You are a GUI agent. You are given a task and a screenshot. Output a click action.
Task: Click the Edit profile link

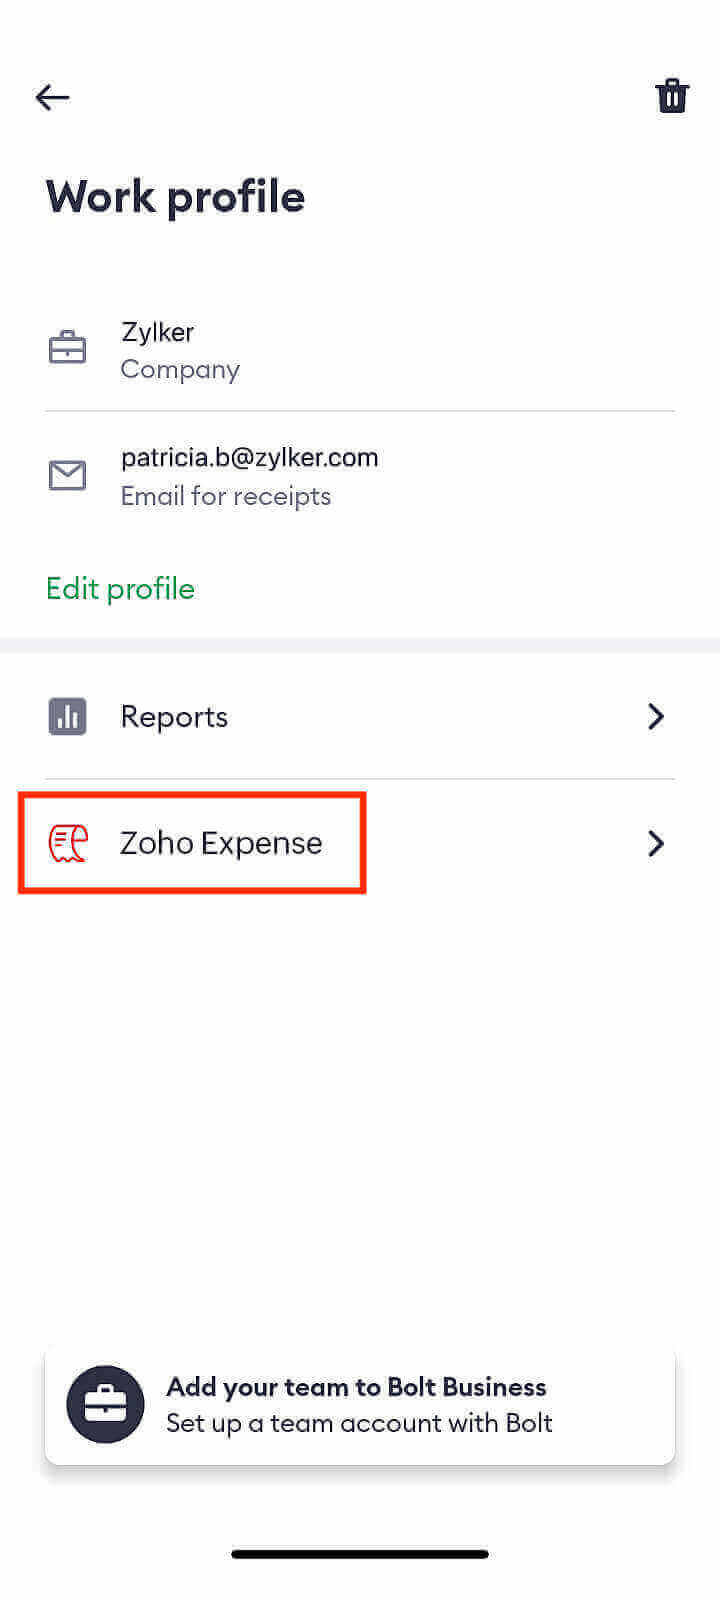click(120, 588)
